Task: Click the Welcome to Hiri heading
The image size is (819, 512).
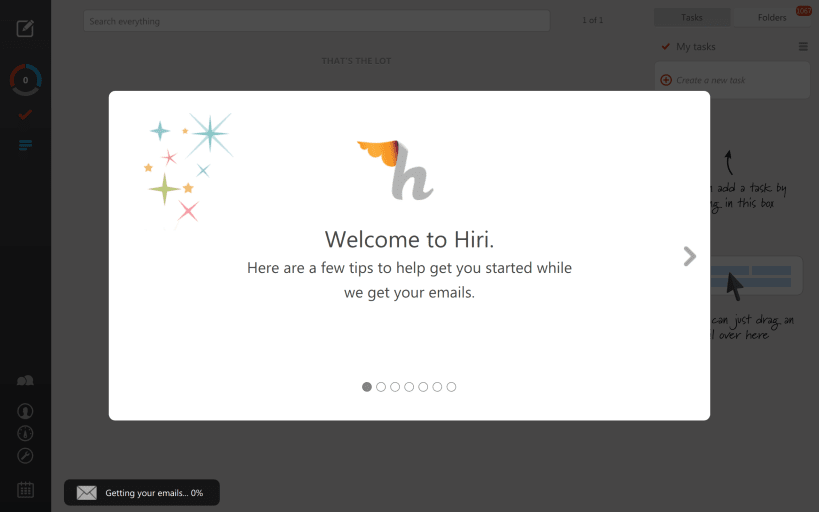Action: [x=409, y=239]
